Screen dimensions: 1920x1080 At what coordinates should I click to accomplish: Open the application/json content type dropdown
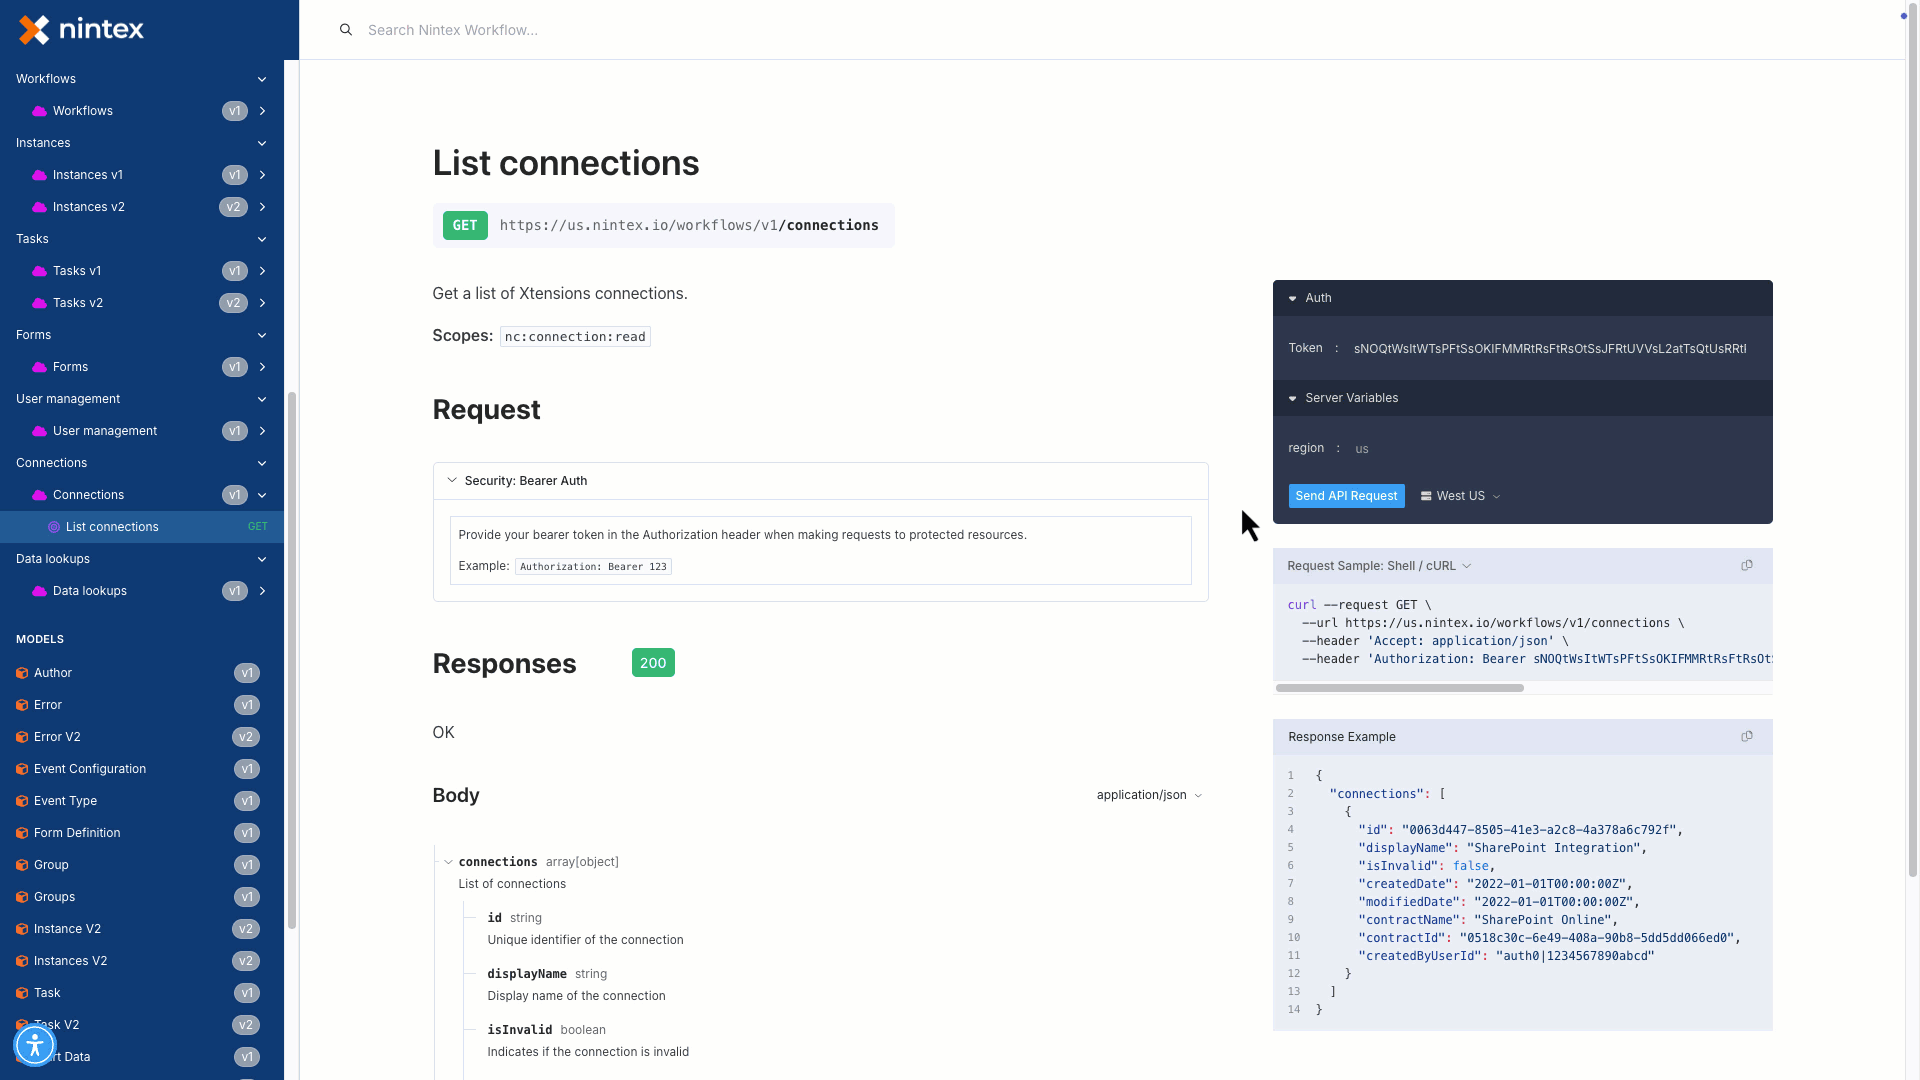click(x=1149, y=795)
